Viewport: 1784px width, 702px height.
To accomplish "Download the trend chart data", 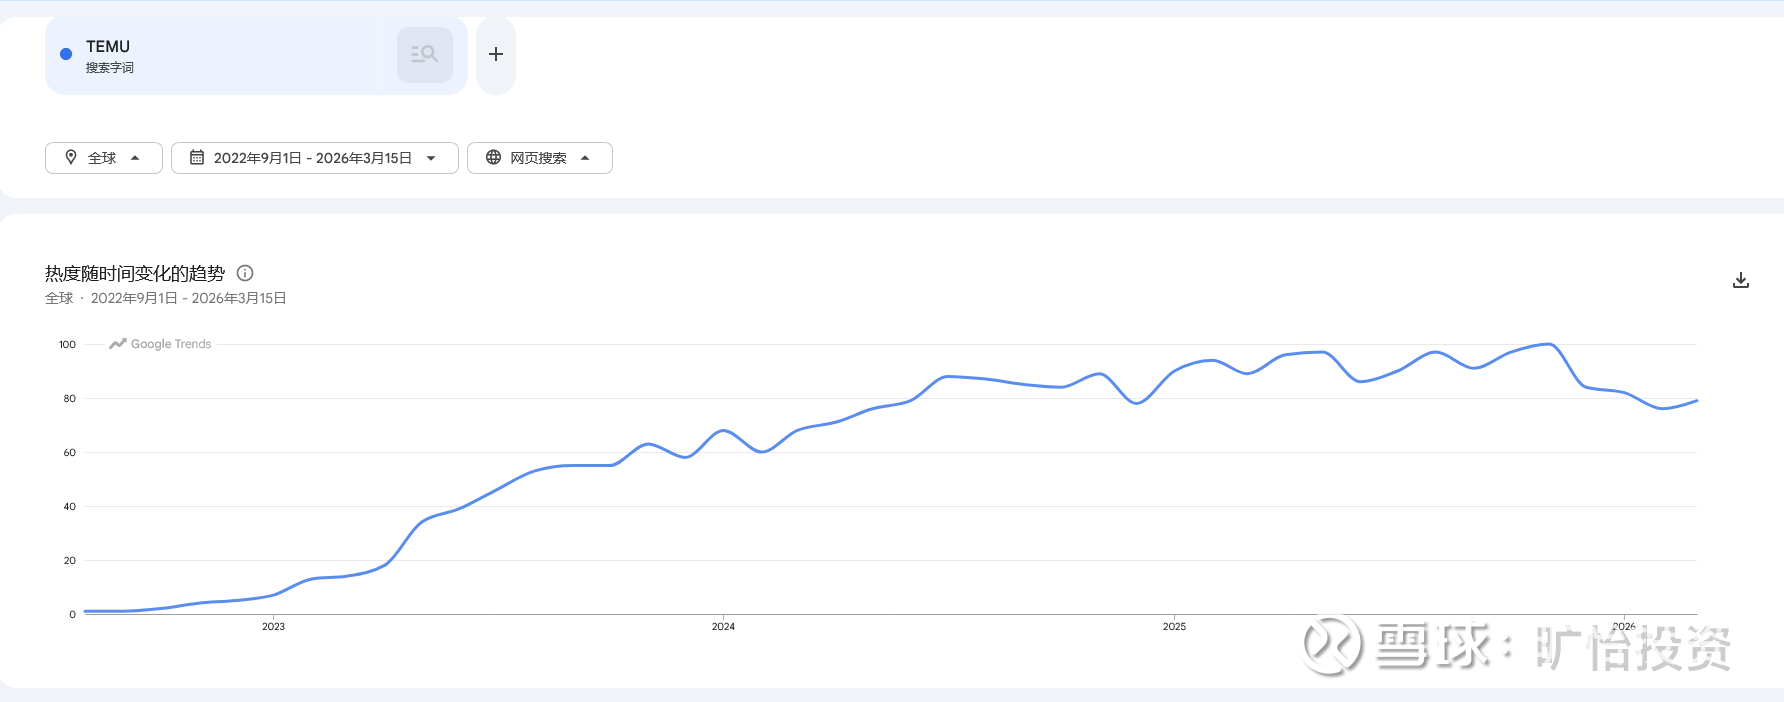I will [1741, 280].
